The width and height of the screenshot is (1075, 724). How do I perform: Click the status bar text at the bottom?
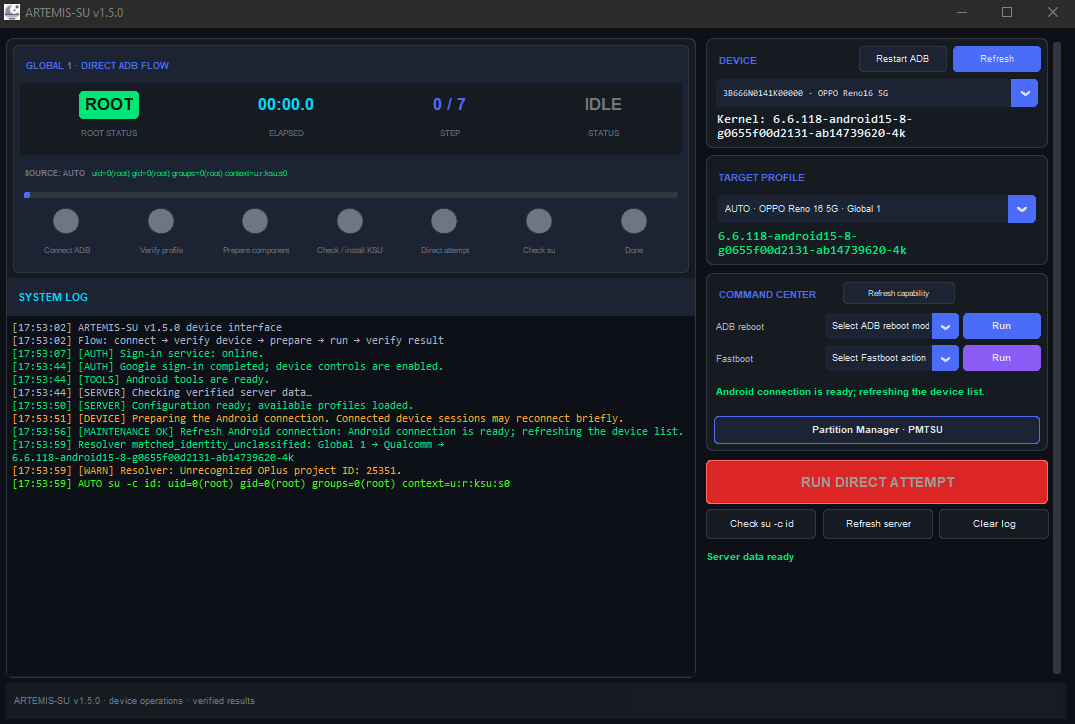click(134, 701)
